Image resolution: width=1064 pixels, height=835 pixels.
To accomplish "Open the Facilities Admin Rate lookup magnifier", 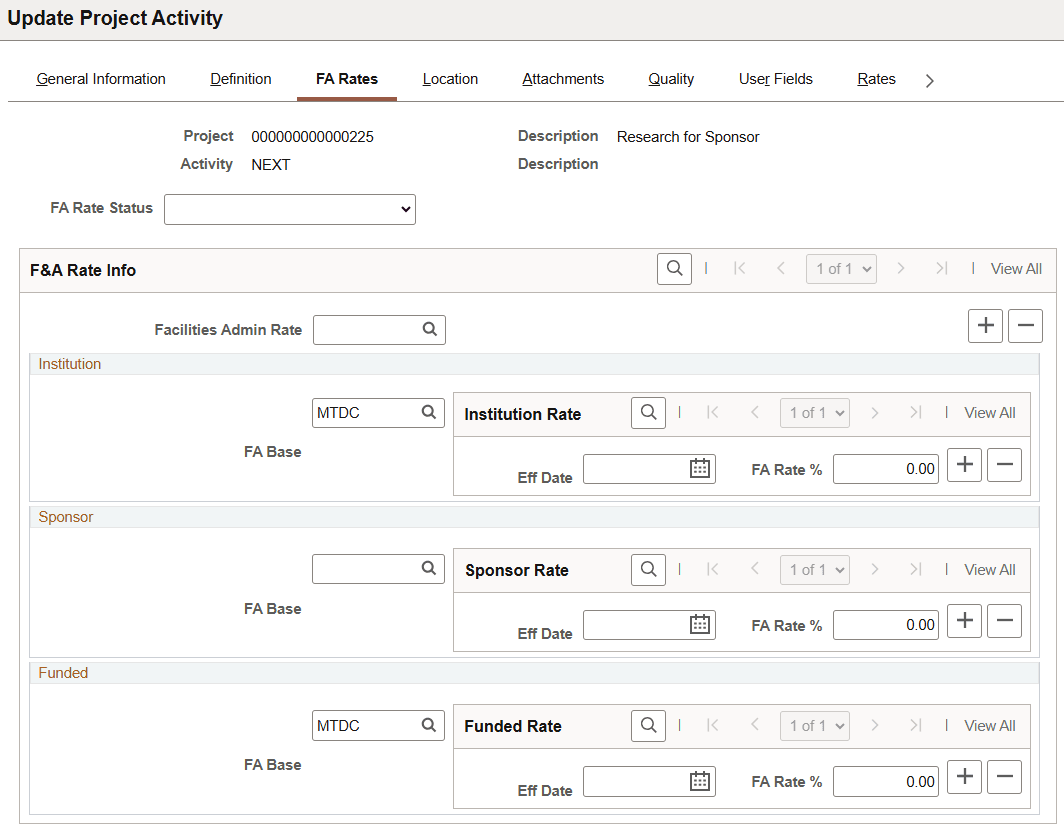I will coord(430,329).
